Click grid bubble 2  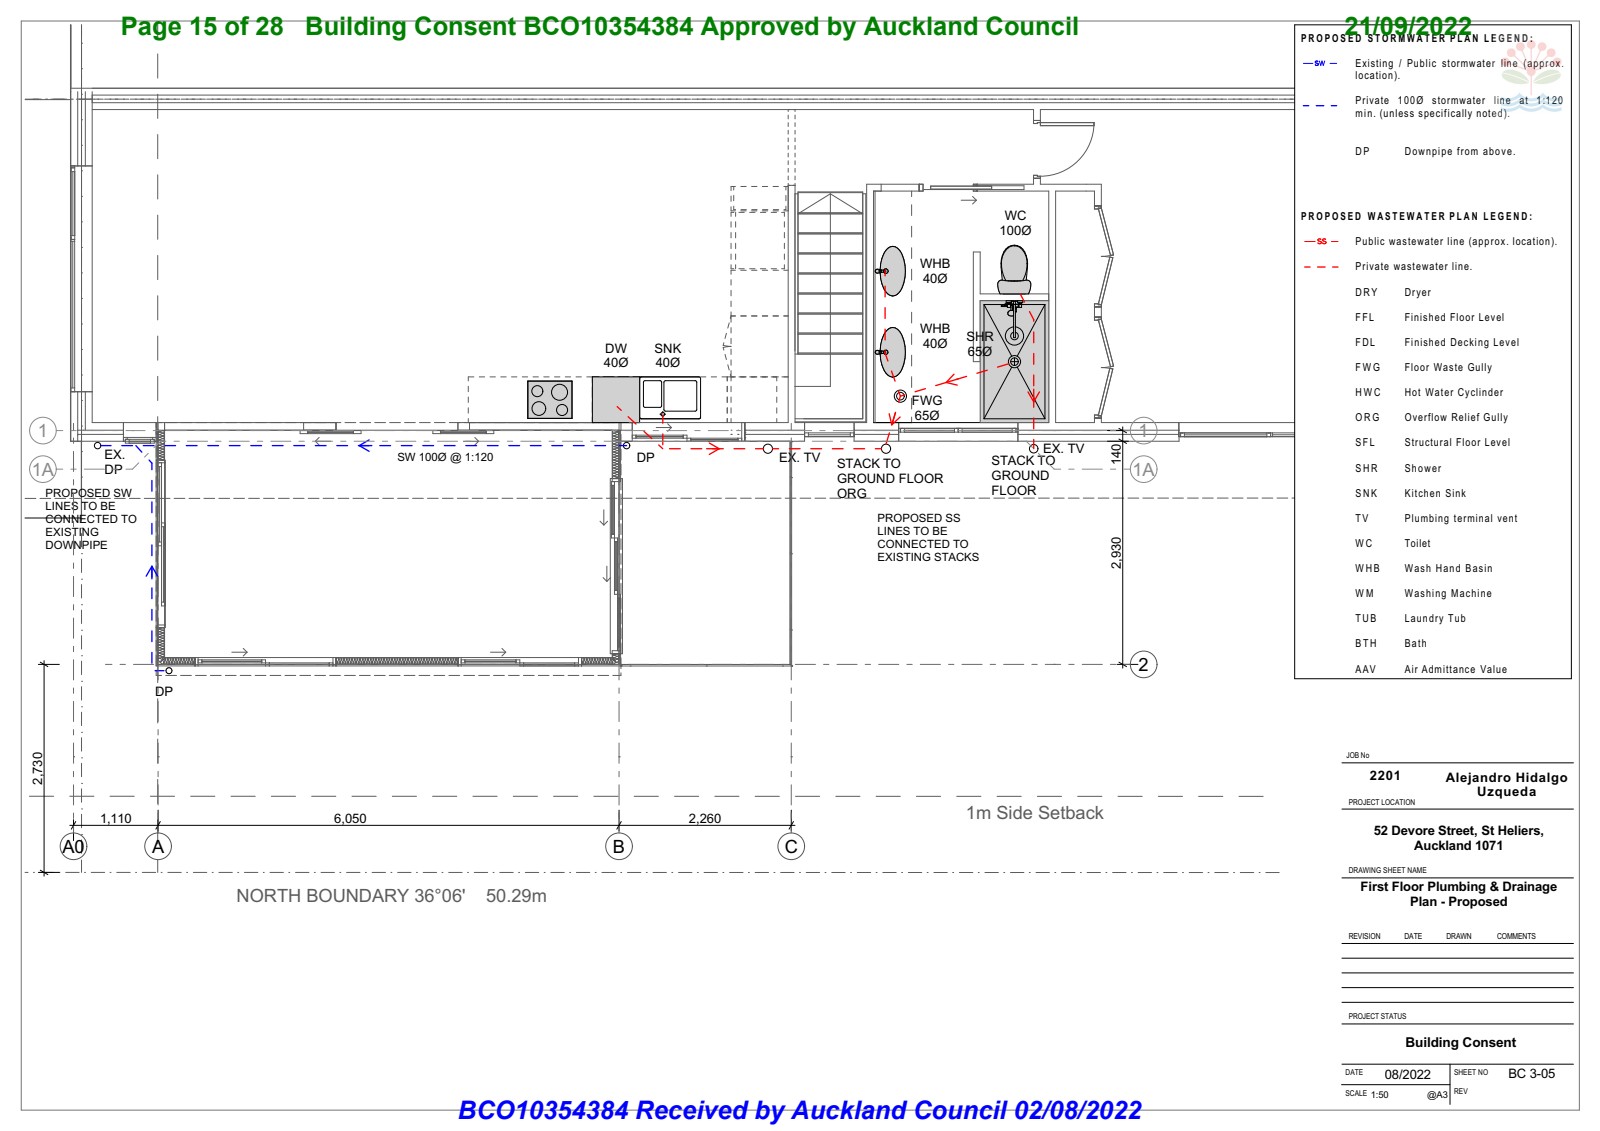1143,664
